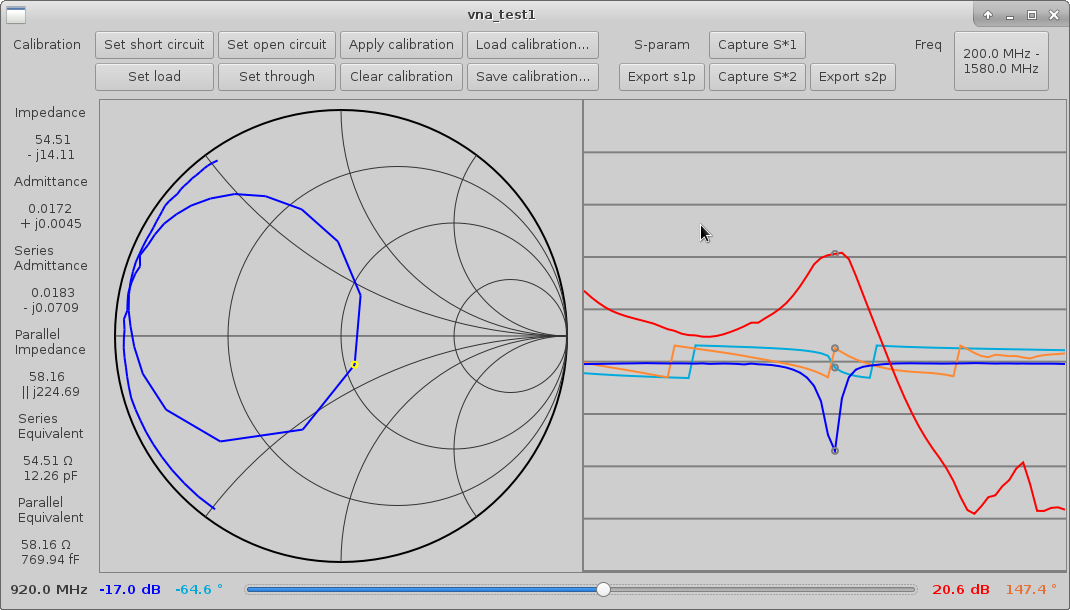Image resolution: width=1070 pixels, height=610 pixels.
Task: Click the window menu icon in title bar
Action: [x=16, y=14]
